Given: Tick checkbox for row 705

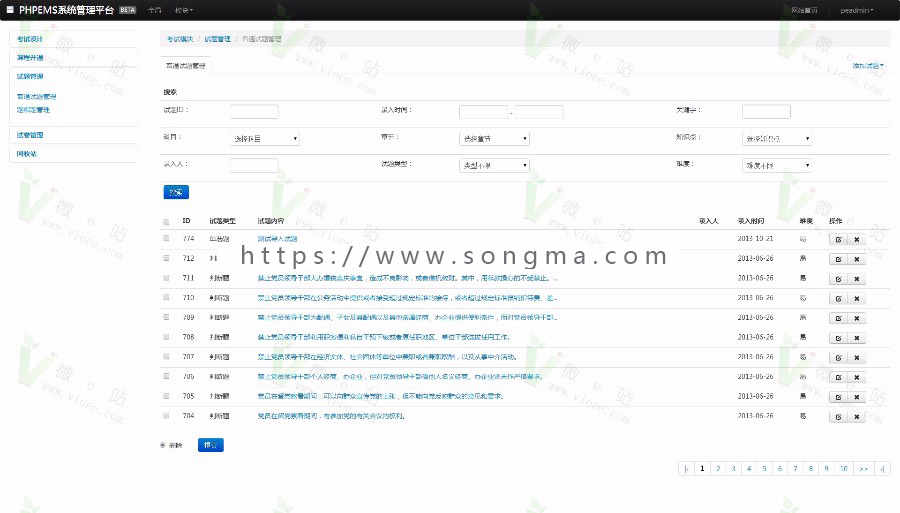Looking at the screenshot, I should click(x=166, y=396).
